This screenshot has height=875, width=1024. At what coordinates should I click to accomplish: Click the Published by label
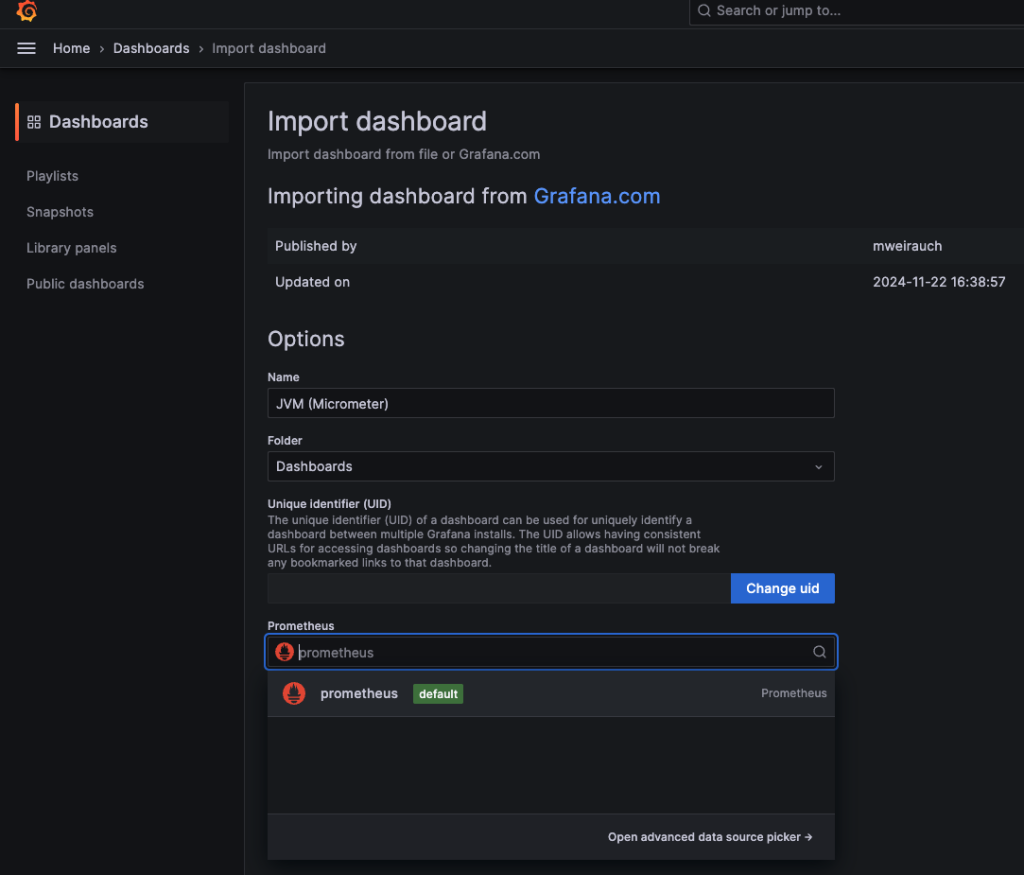coord(315,246)
